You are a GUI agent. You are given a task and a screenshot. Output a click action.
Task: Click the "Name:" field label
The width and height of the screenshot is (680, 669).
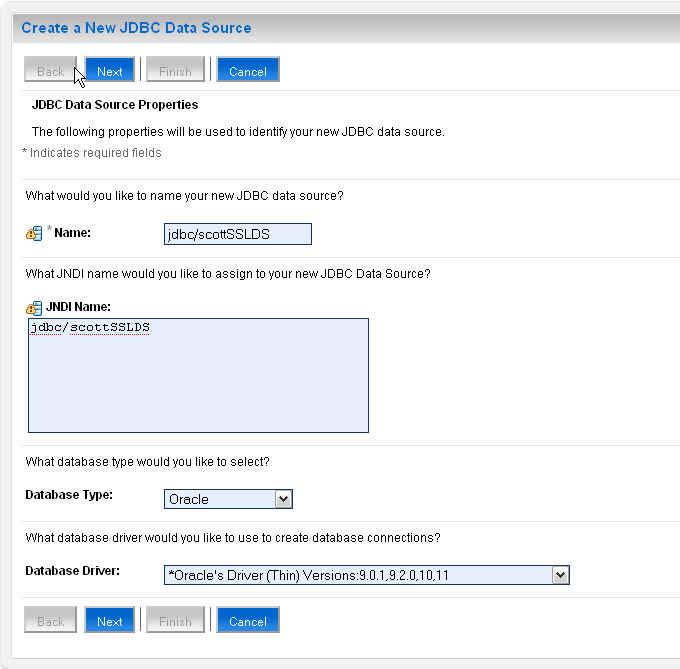coord(72,233)
